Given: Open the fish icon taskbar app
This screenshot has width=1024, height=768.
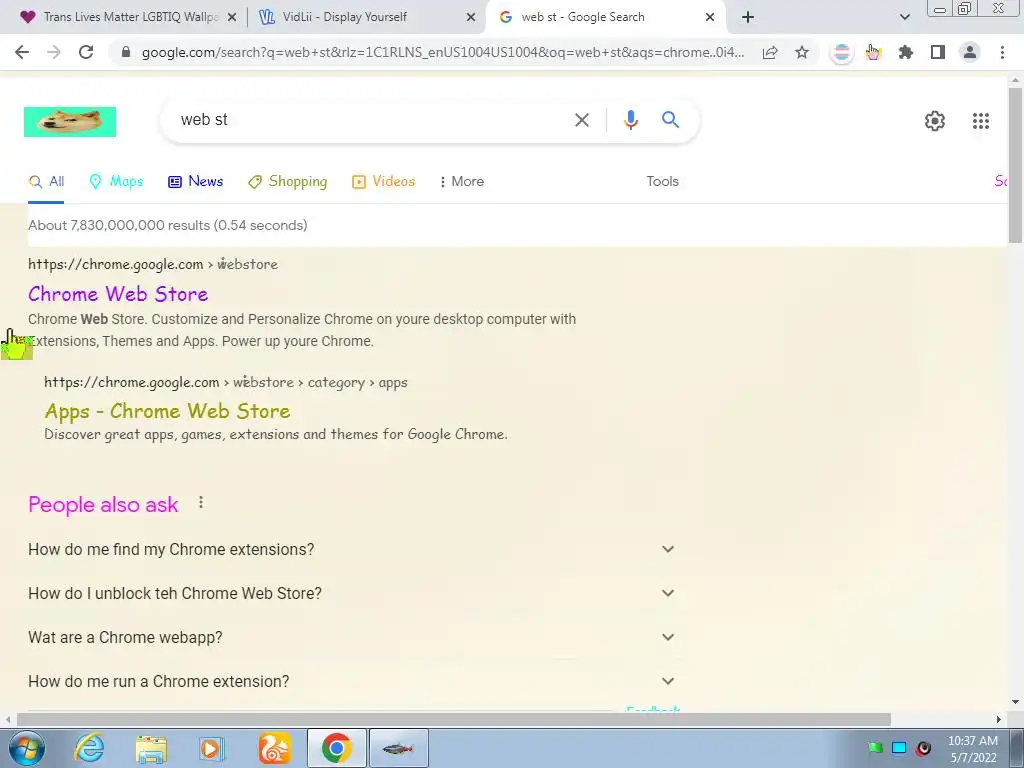Looking at the screenshot, I should [x=398, y=748].
